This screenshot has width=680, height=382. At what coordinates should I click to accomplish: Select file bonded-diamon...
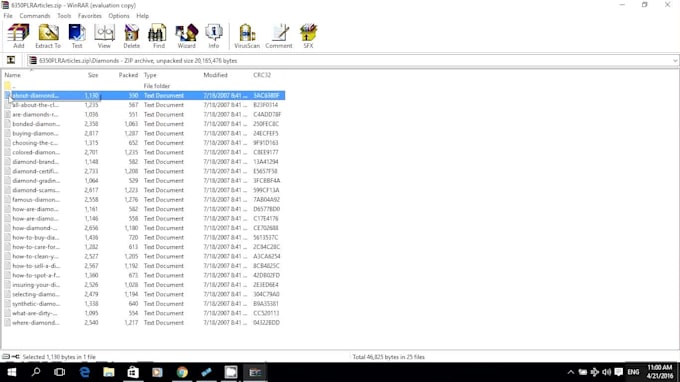pyautogui.click(x=144, y=124)
